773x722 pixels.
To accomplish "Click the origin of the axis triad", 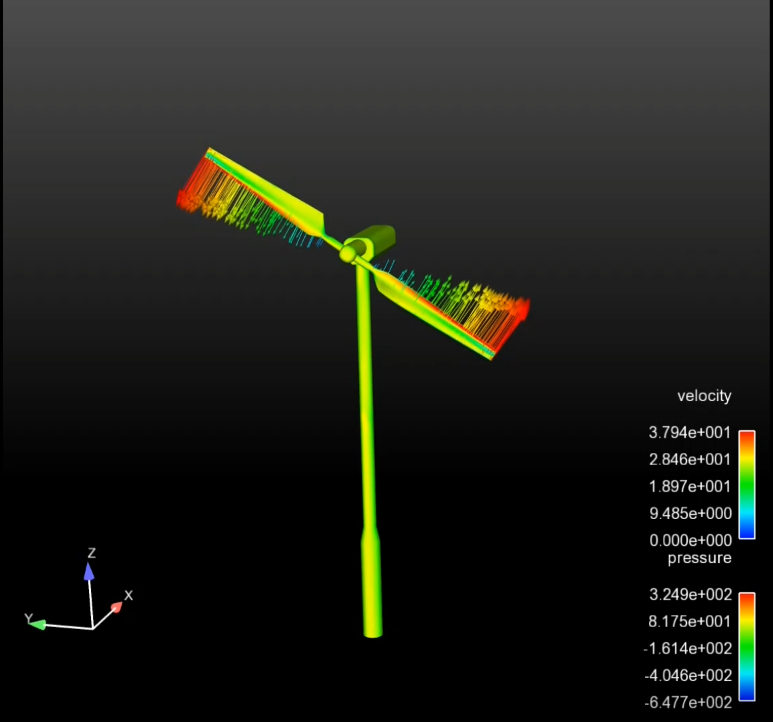I will [x=93, y=628].
